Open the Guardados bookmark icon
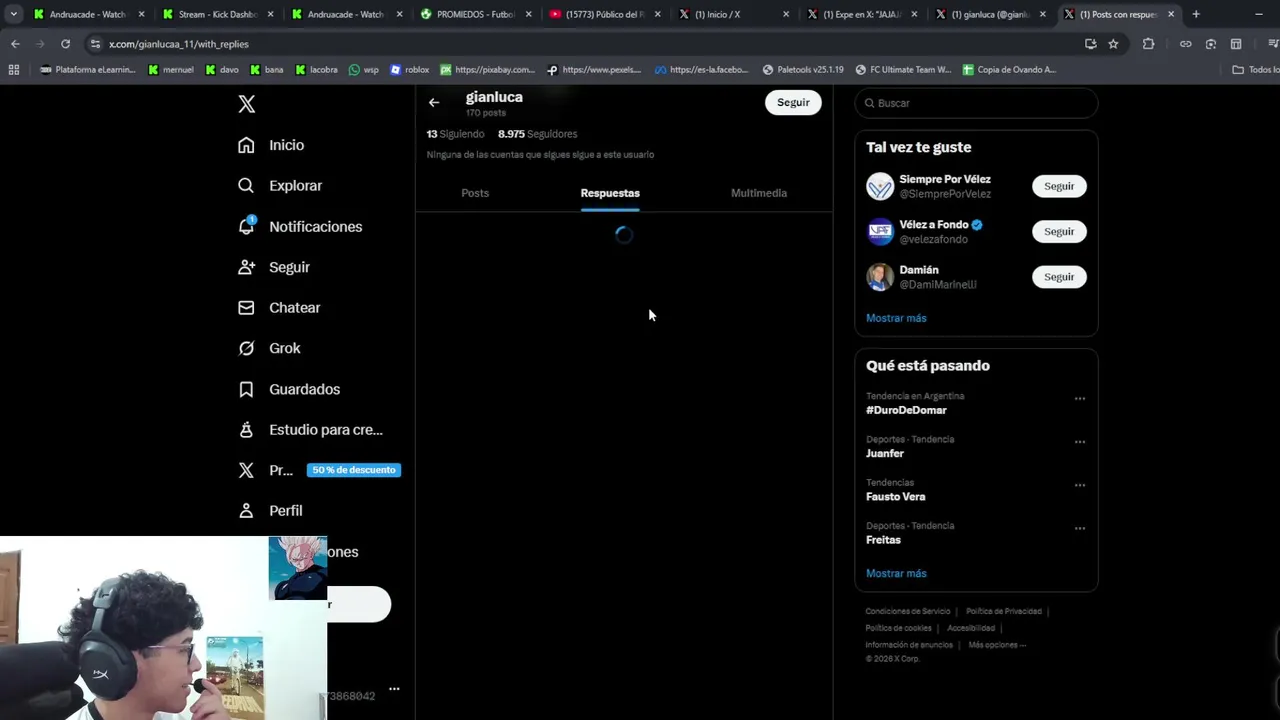 (246, 389)
